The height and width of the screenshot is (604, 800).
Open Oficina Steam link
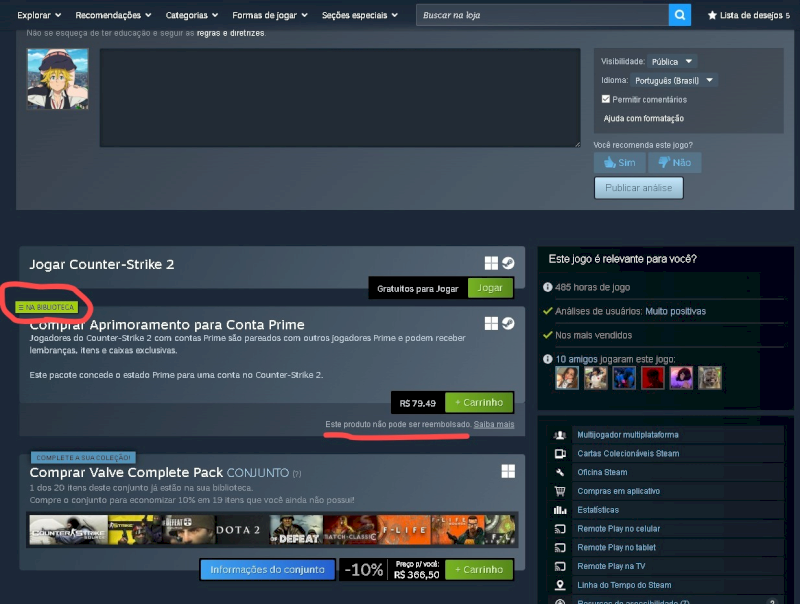[x=602, y=472]
